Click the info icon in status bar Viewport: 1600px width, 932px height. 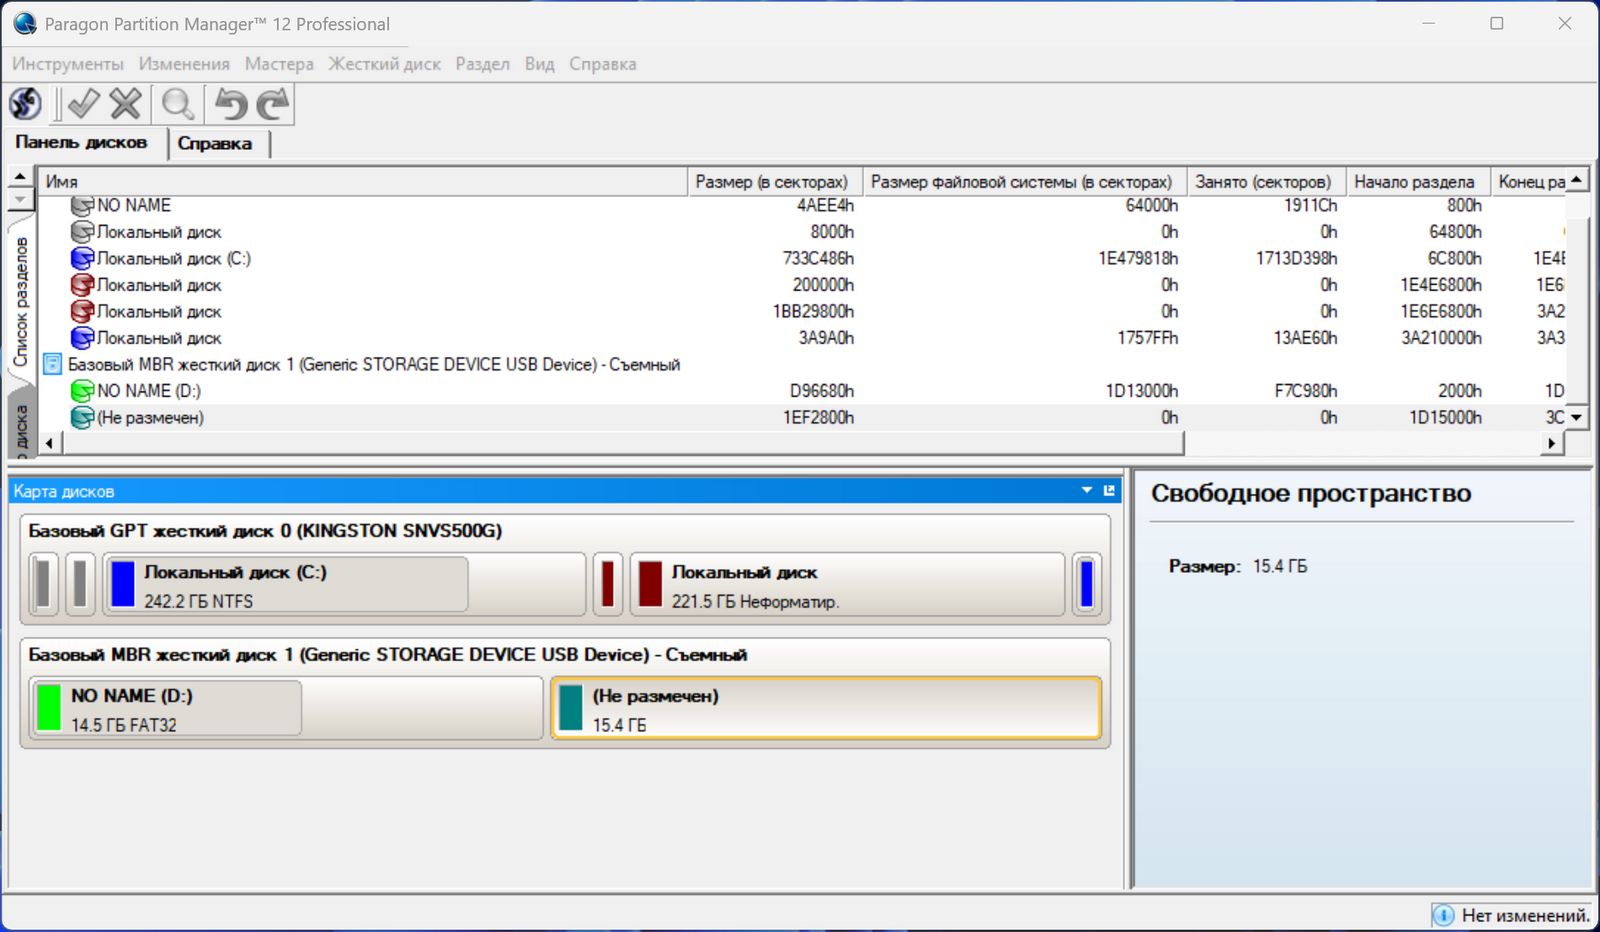[x=1443, y=915]
